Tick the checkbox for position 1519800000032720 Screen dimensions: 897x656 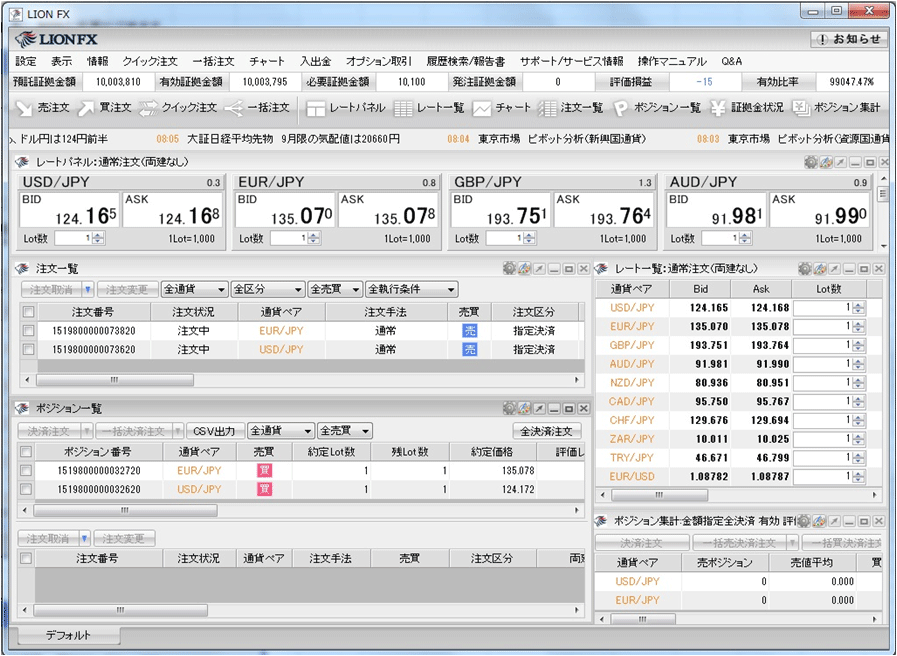[x=26, y=470]
